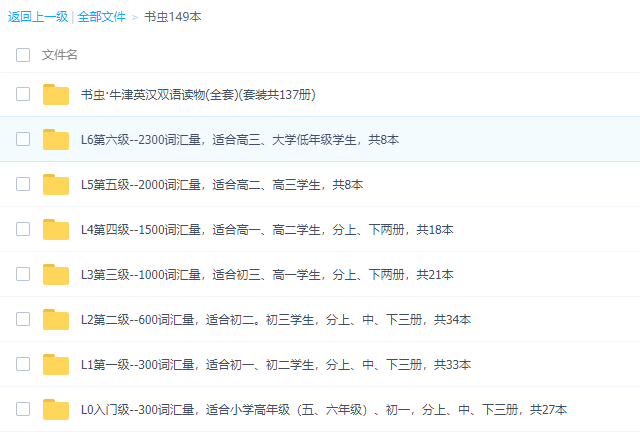The image size is (640, 436).
Task: Click the 文件名 column header
Action: (60, 55)
